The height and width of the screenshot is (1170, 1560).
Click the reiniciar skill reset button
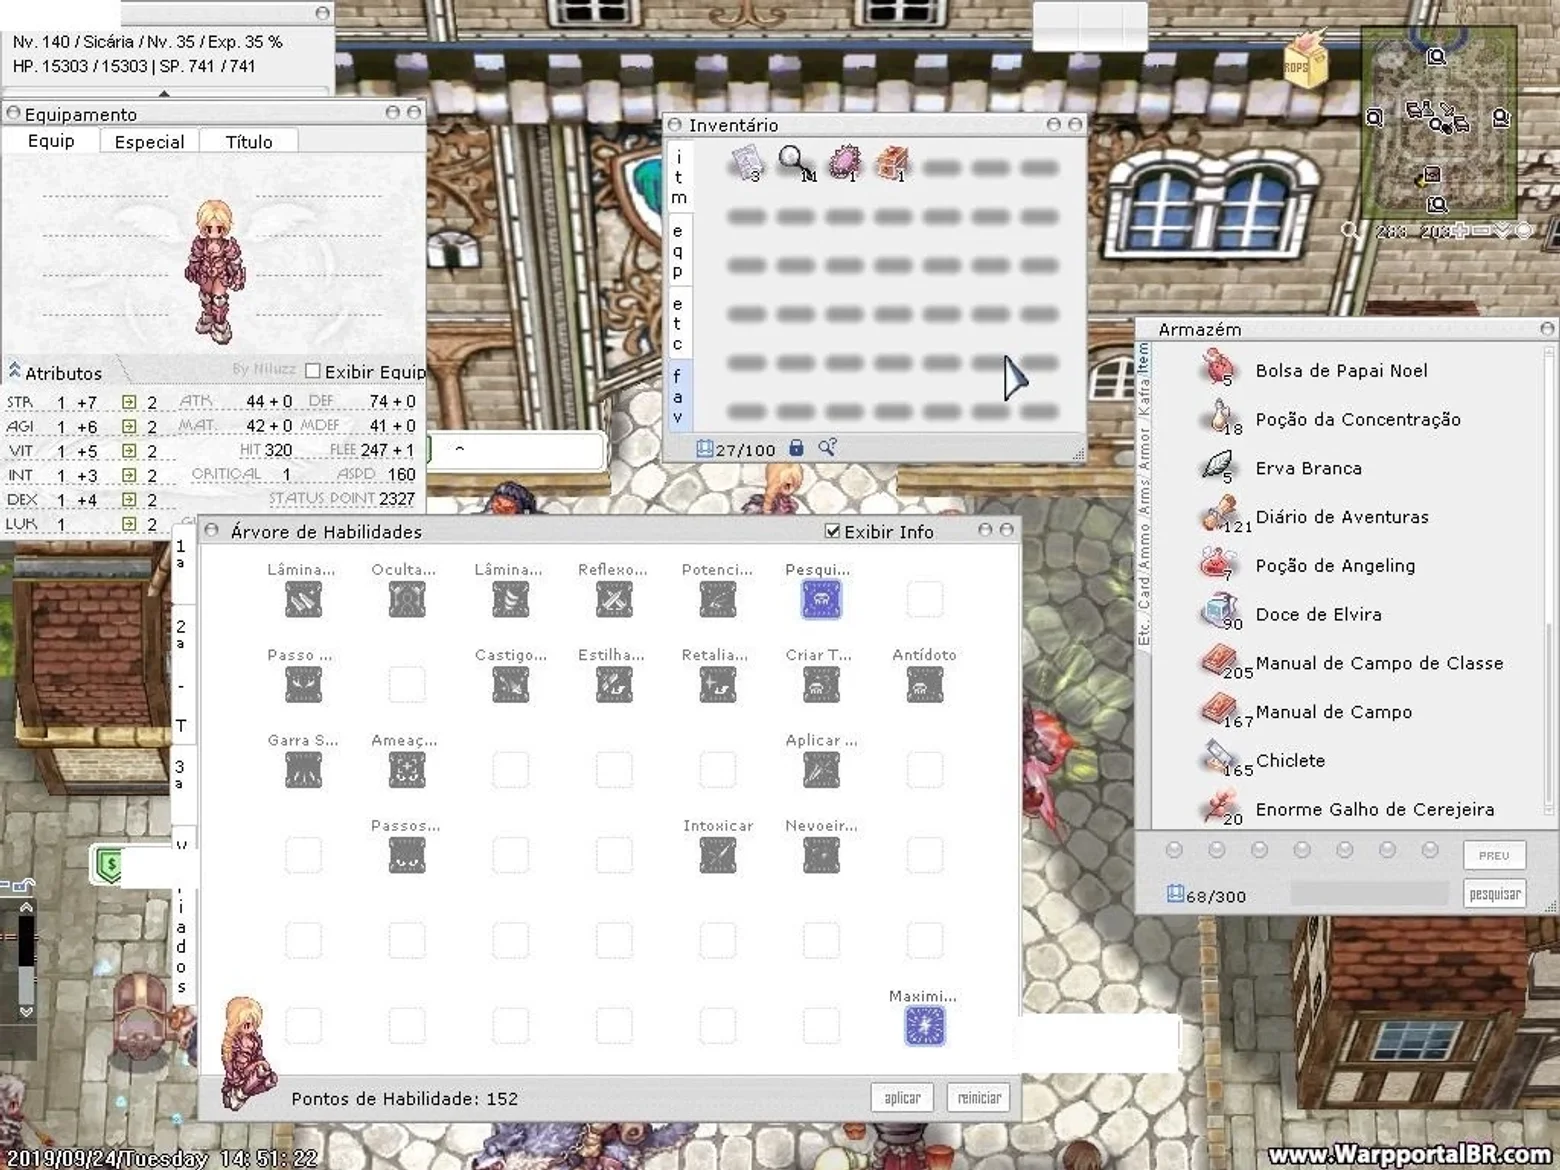pos(979,1098)
